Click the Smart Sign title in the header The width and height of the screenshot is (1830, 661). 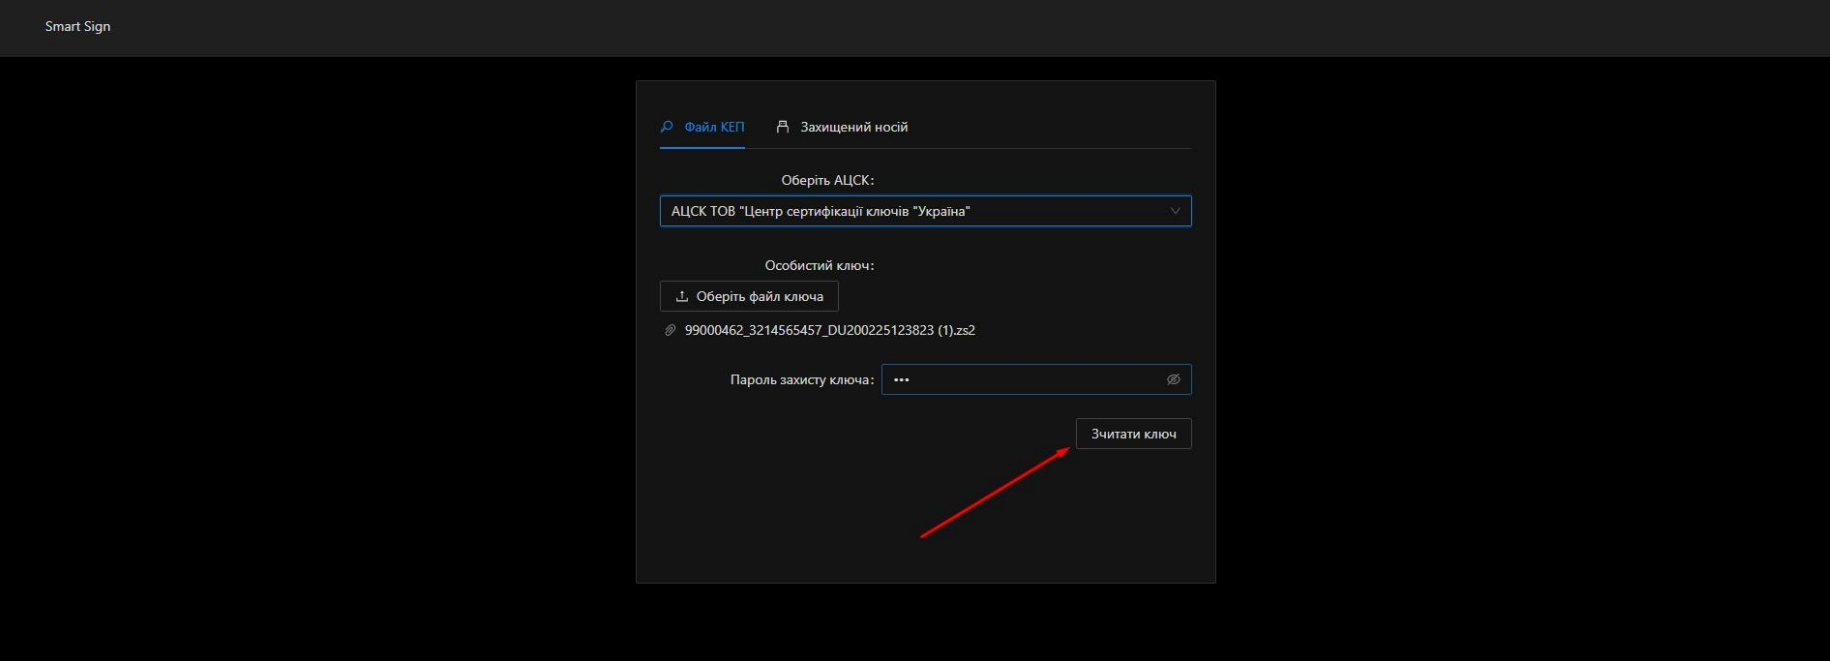pyautogui.click(x=78, y=27)
